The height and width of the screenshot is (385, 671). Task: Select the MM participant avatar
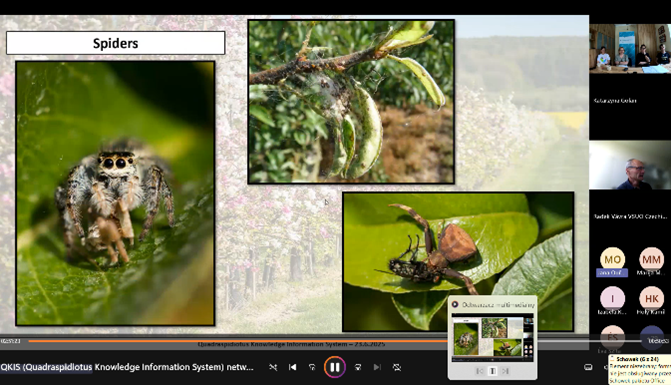(x=651, y=259)
